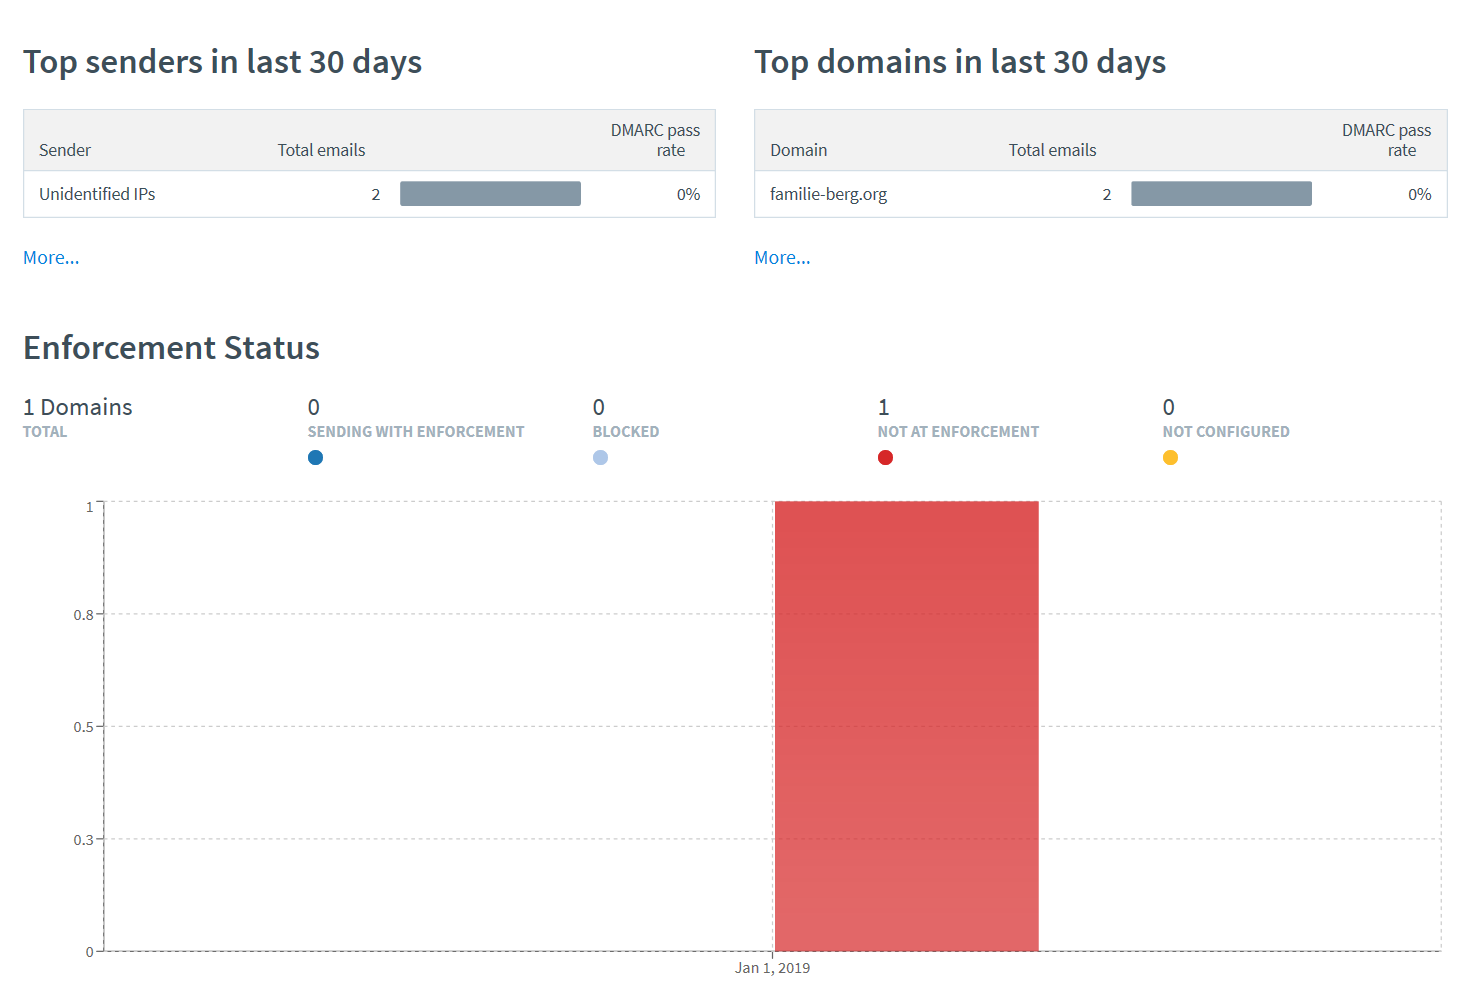This screenshot has width=1481, height=1001.
Task: Select the familie-berg.org domain entry
Action: click(x=829, y=194)
